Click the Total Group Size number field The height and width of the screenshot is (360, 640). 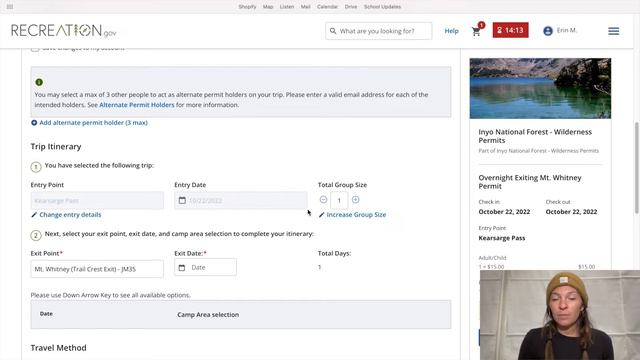click(339, 200)
